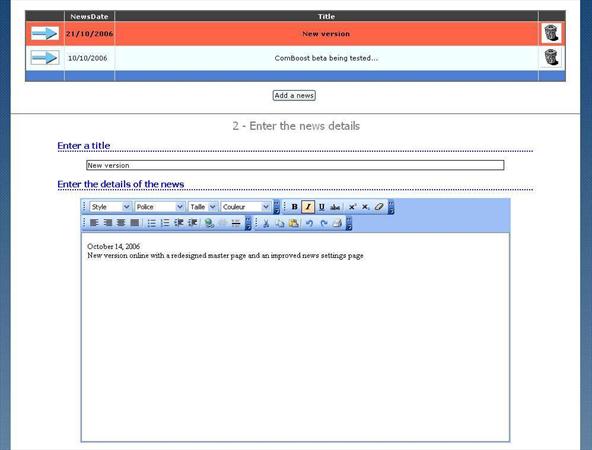Justify the text

[134, 223]
